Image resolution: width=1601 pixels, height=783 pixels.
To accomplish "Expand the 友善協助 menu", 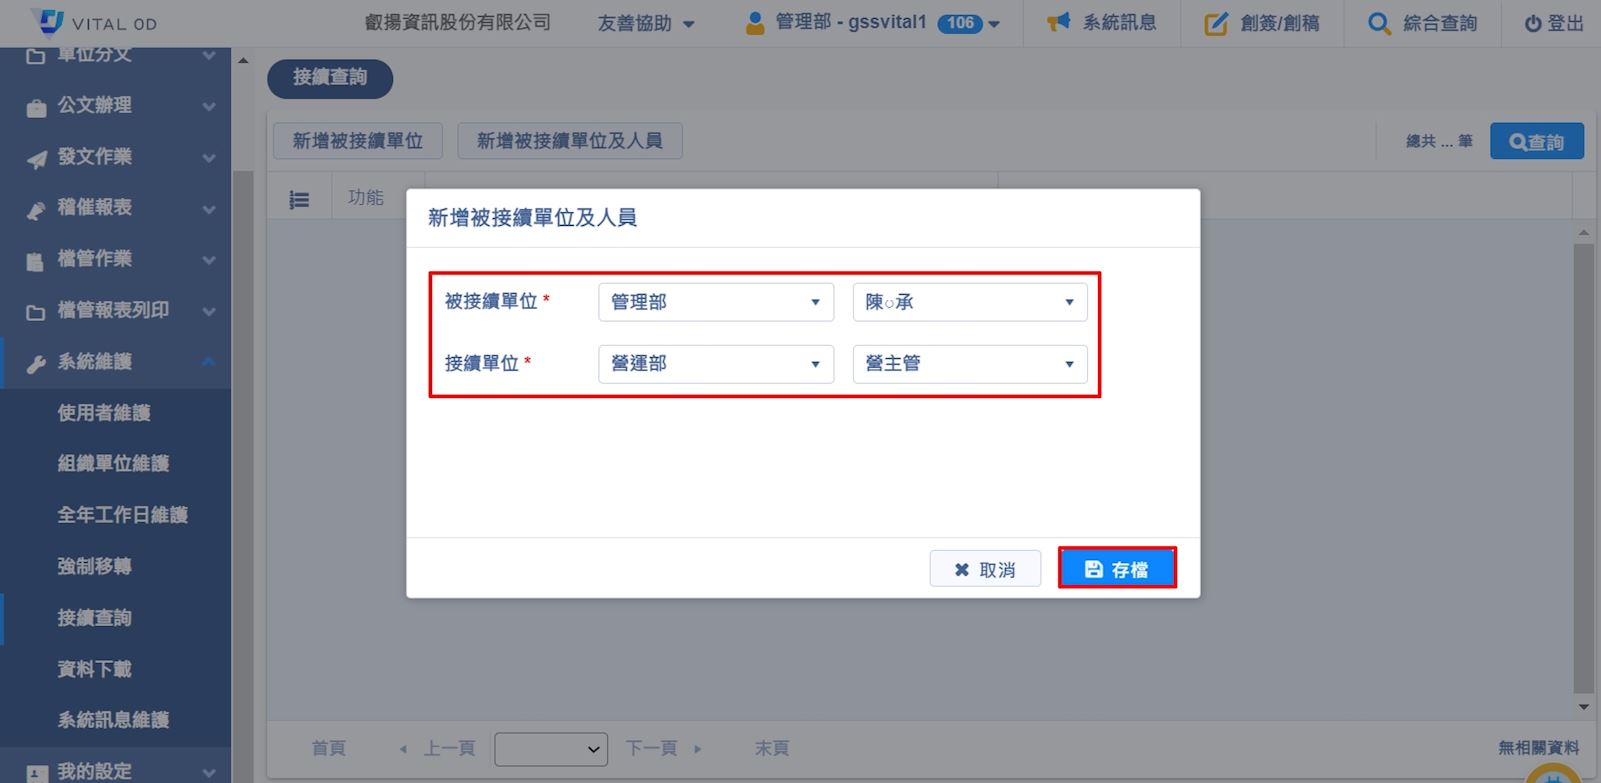I will pos(645,23).
